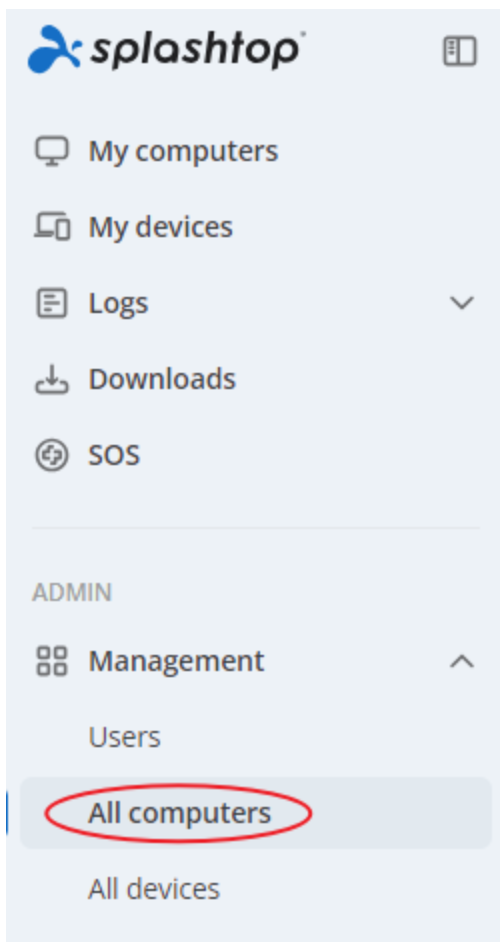This screenshot has width=500, height=942.
Task: Collapse the Management section chevron
Action: point(462,661)
